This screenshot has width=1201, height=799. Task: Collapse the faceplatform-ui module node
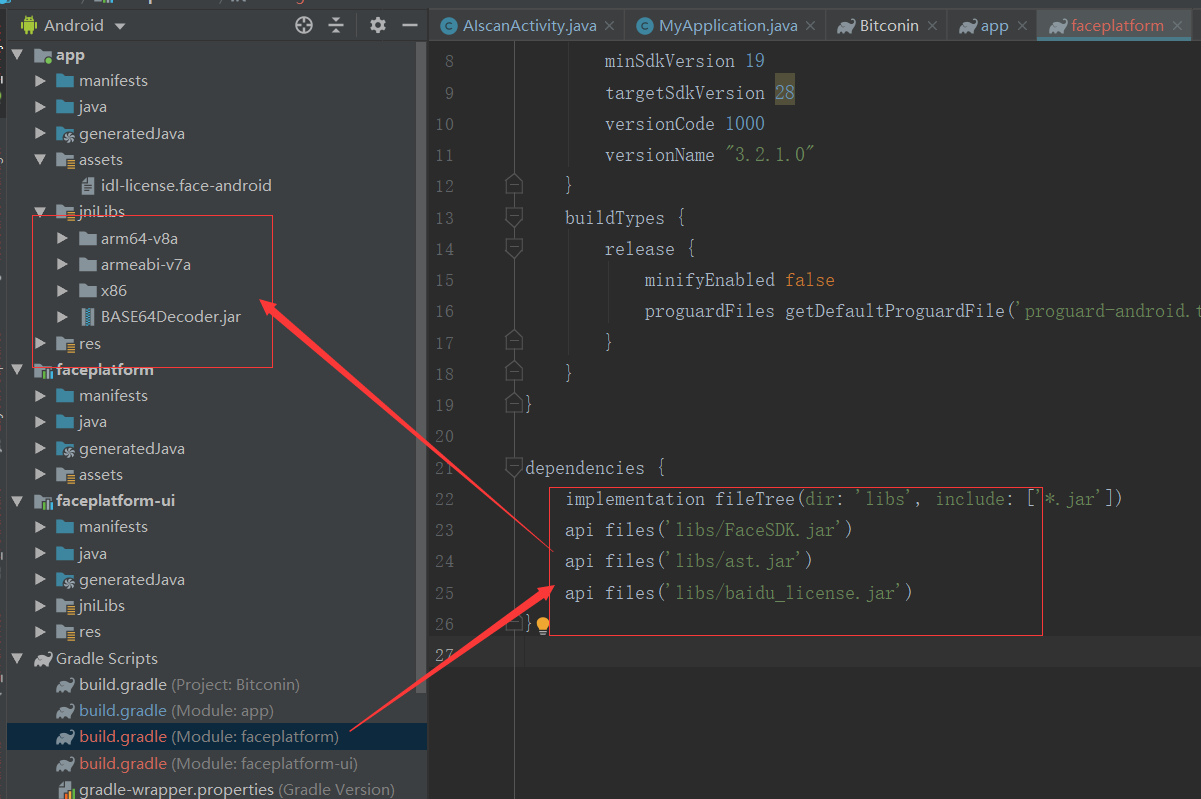(x=17, y=500)
